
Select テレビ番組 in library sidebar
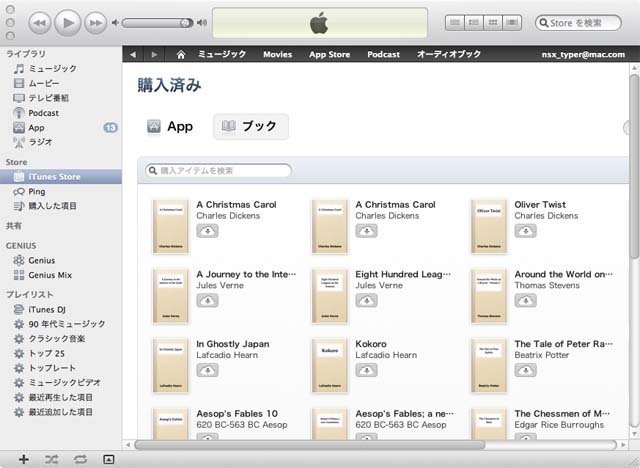point(61,98)
